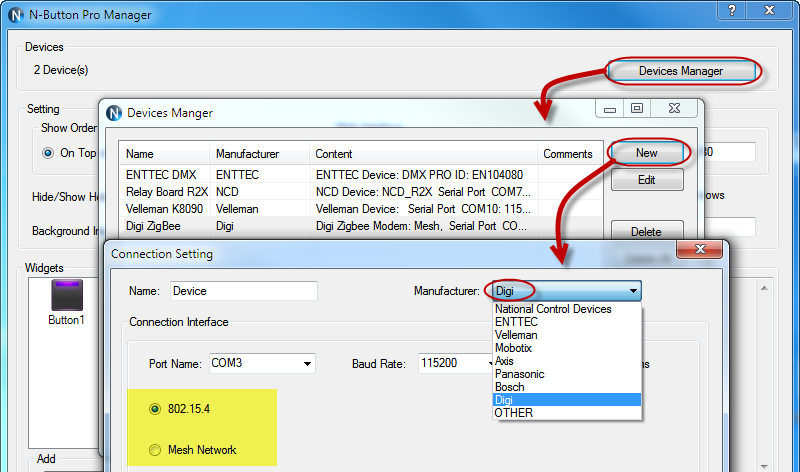Choose highlighted Digi in manufacturer list
The image size is (800, 472).
click(567, 400)
